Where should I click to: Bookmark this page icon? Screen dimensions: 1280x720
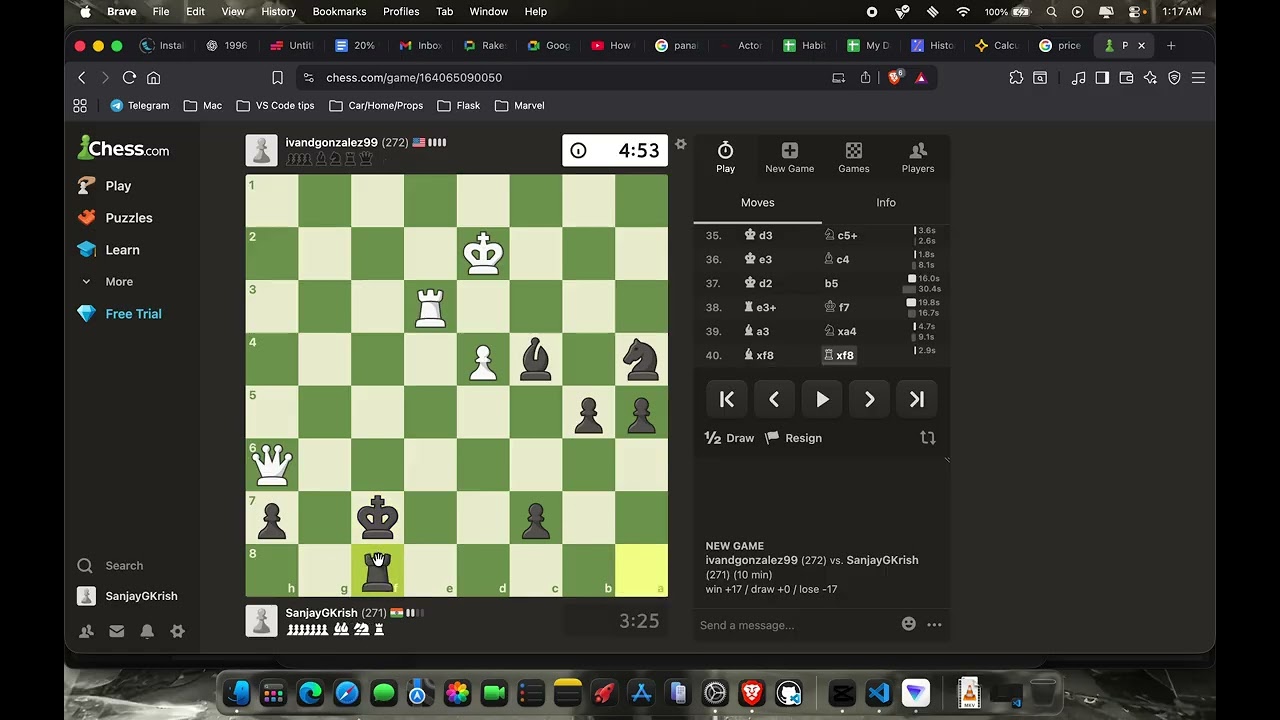point(277,78)
